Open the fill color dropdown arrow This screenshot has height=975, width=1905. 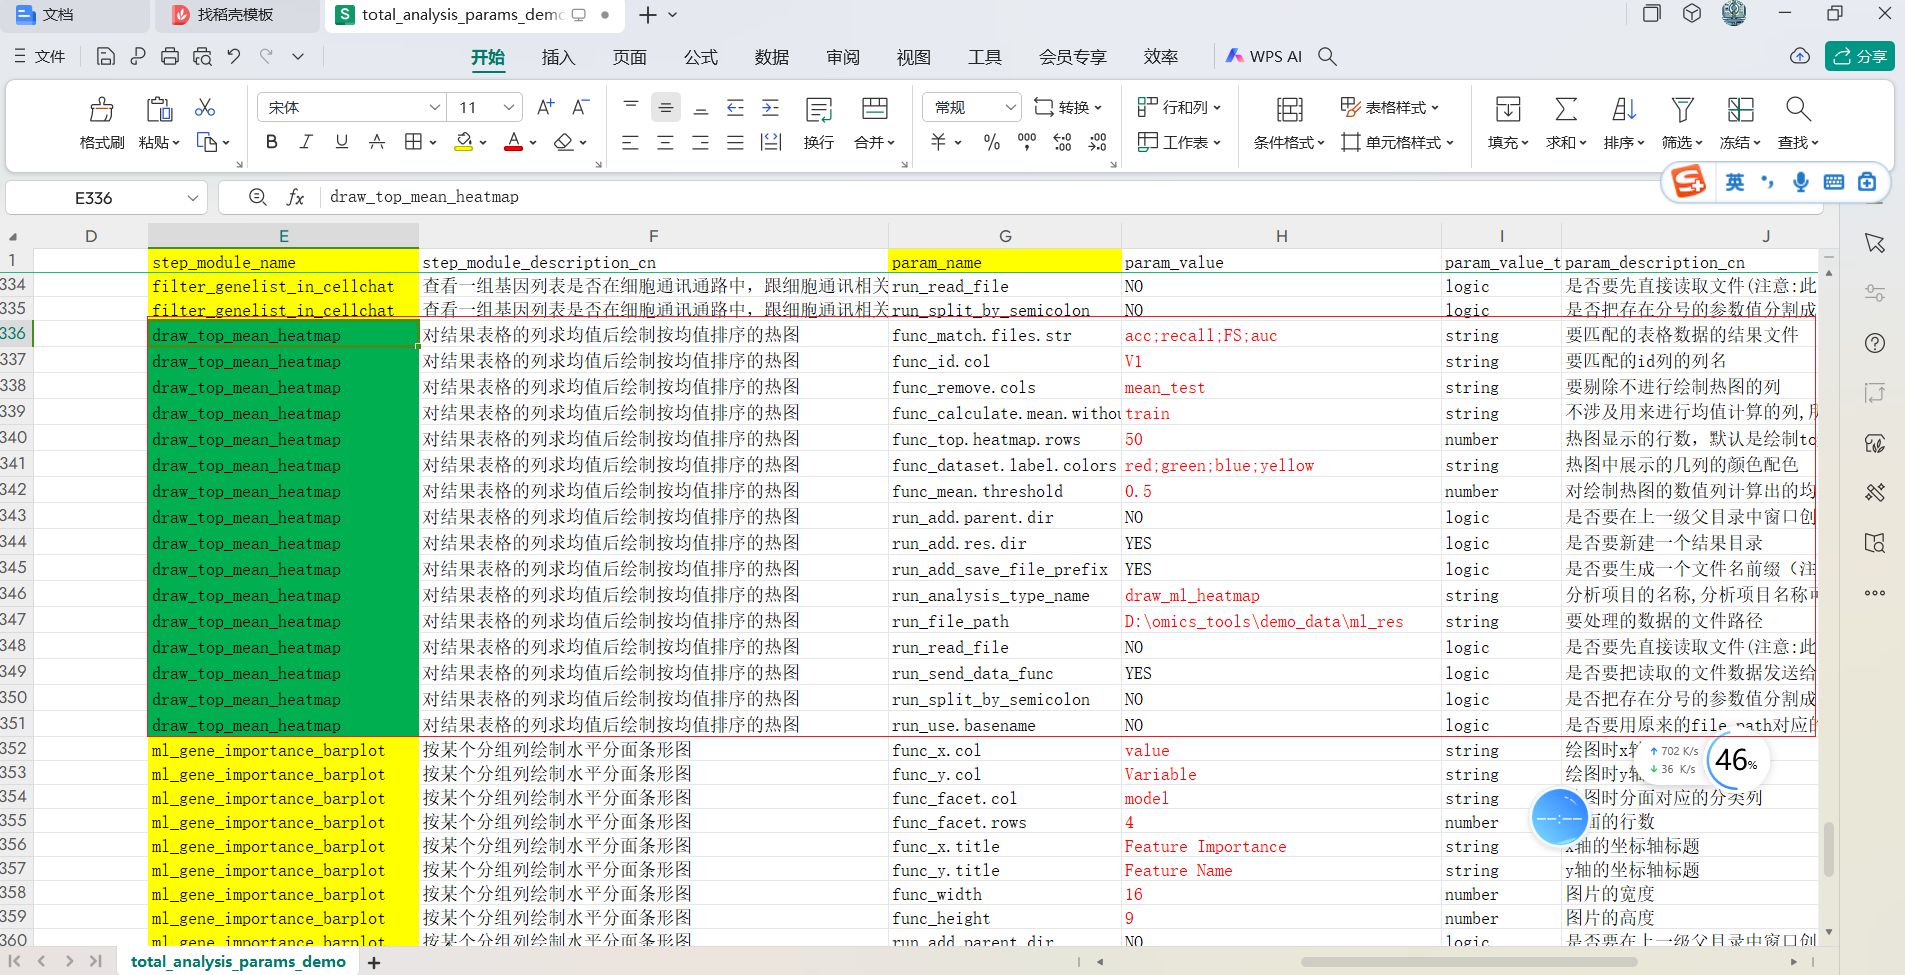483,143
